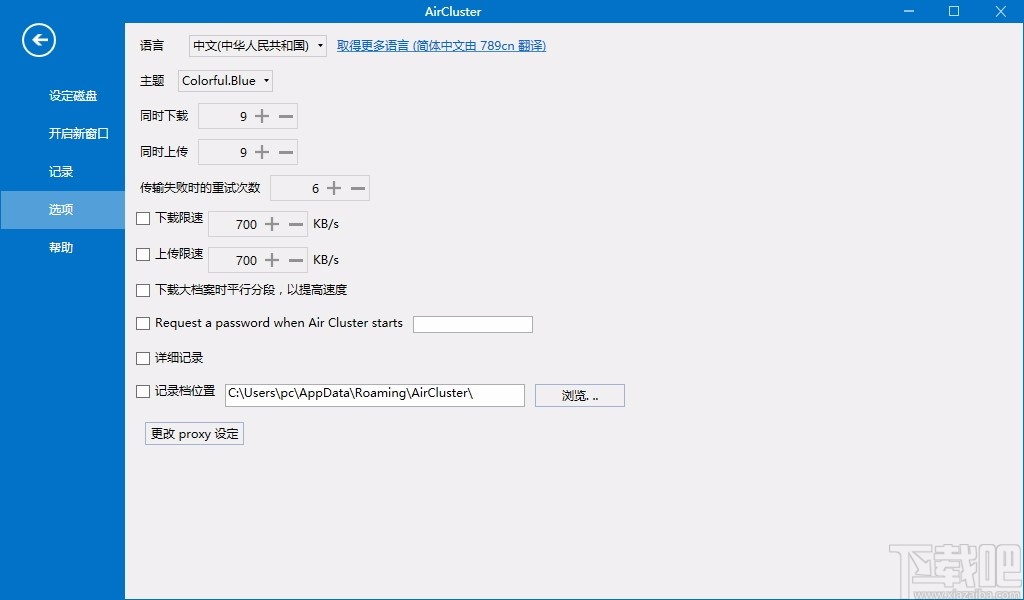The image size is (1024, 600).
Task: Enable the 上传限速 upload speed limit
Action: (x=143, y=254)
